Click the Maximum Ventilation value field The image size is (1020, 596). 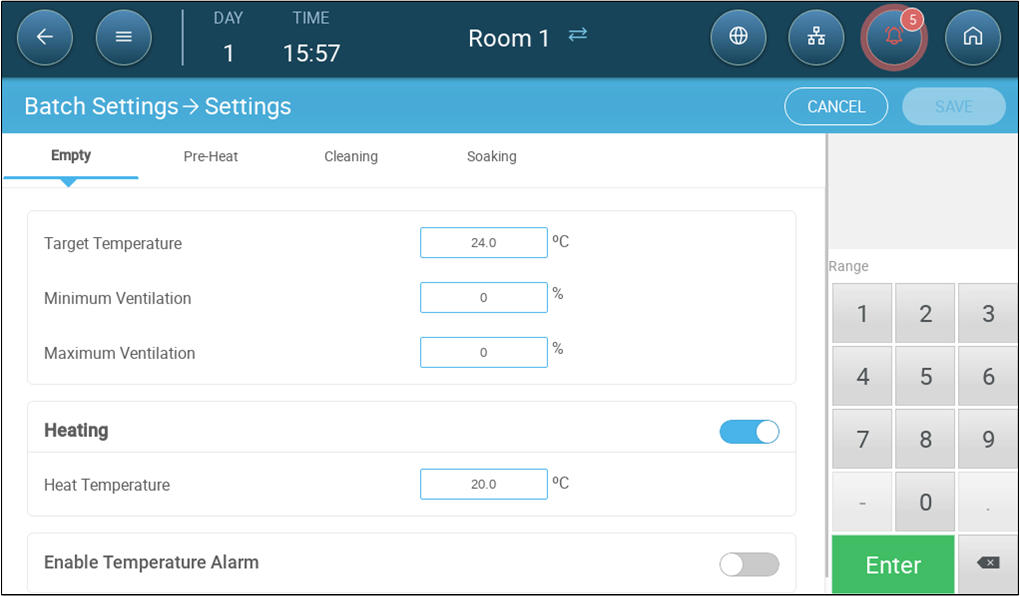tap(483, 353)
